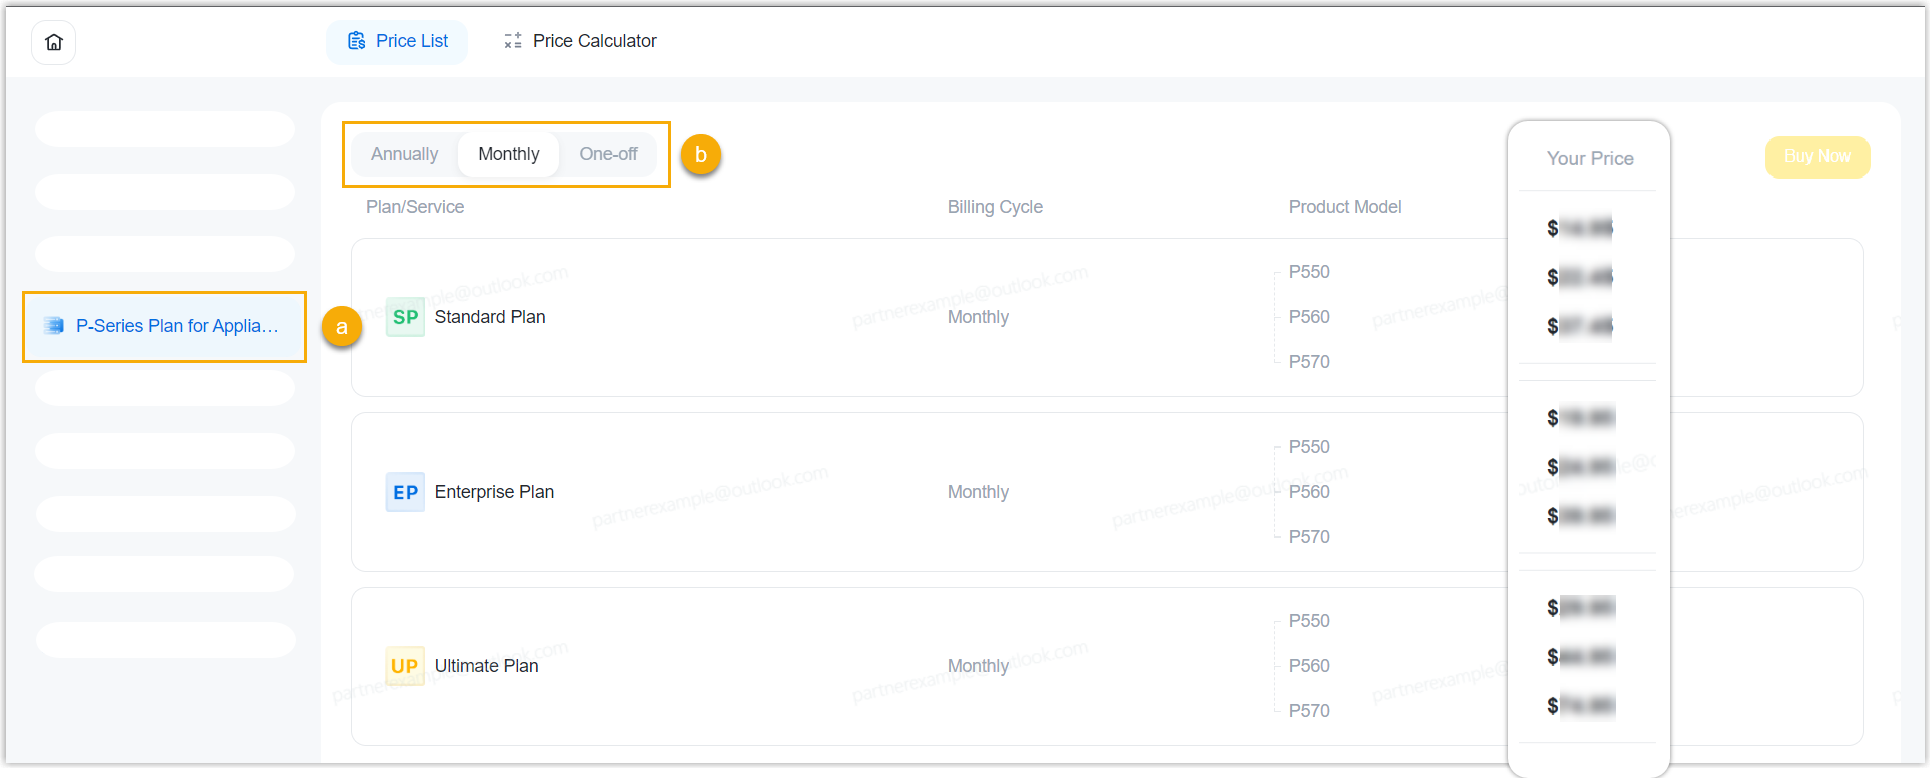Viewport: 1931px width, 778px height.
Task: Click the home icon button
Action: click(x=54, y=42)
